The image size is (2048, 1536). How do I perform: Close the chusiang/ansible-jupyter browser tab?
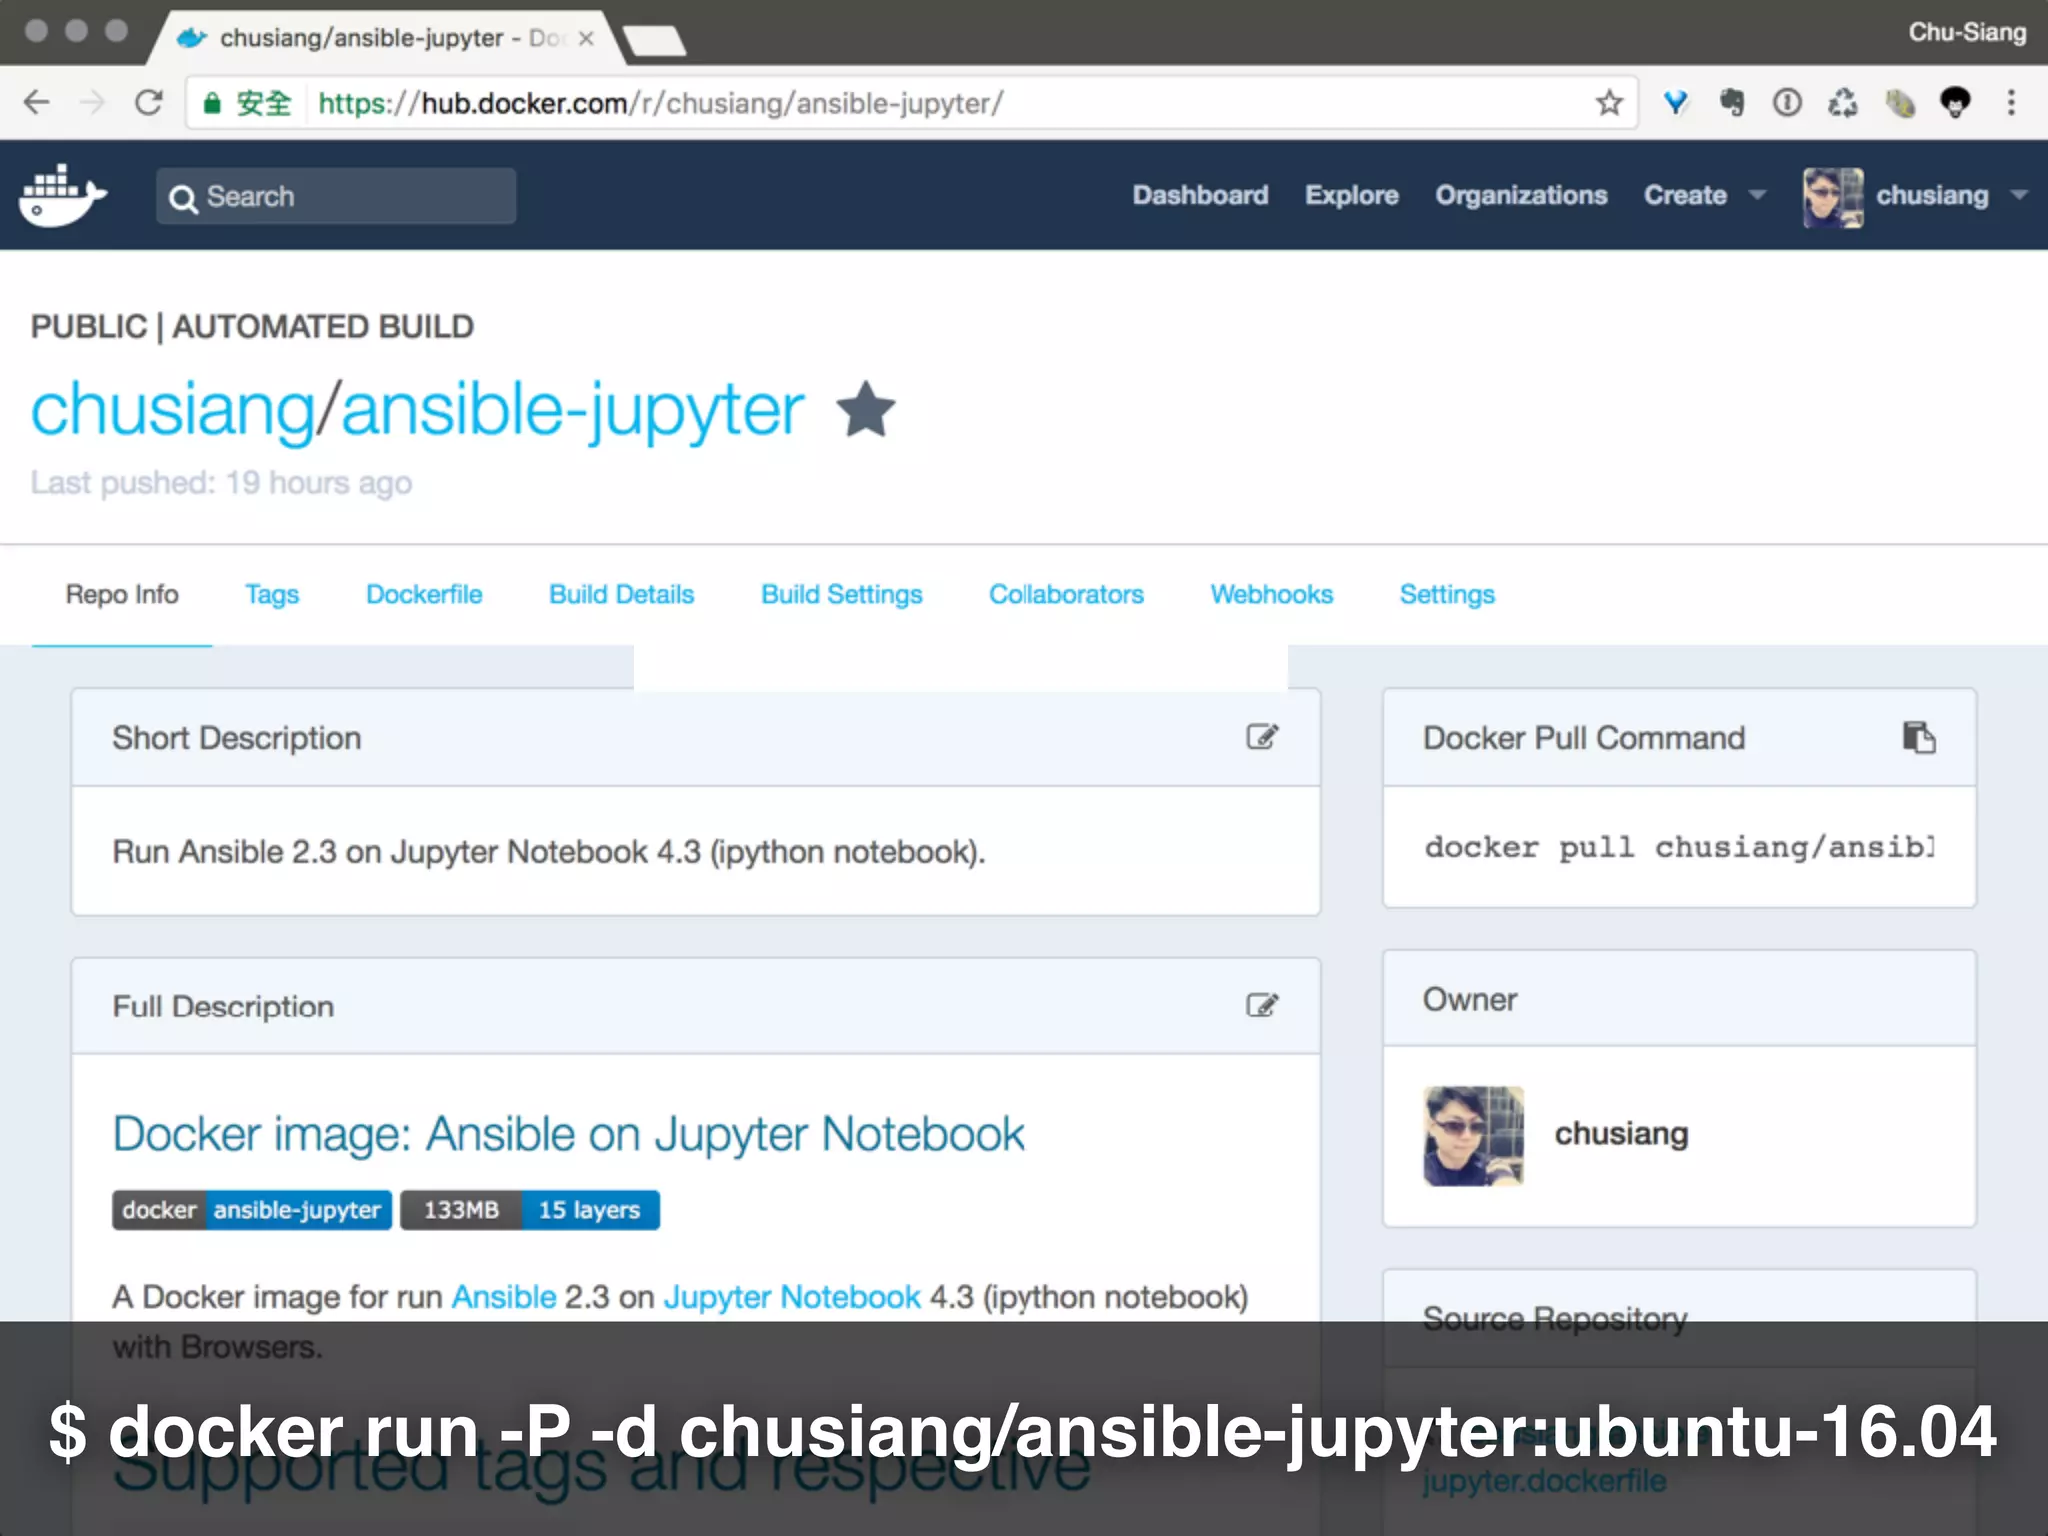(586, 38)
